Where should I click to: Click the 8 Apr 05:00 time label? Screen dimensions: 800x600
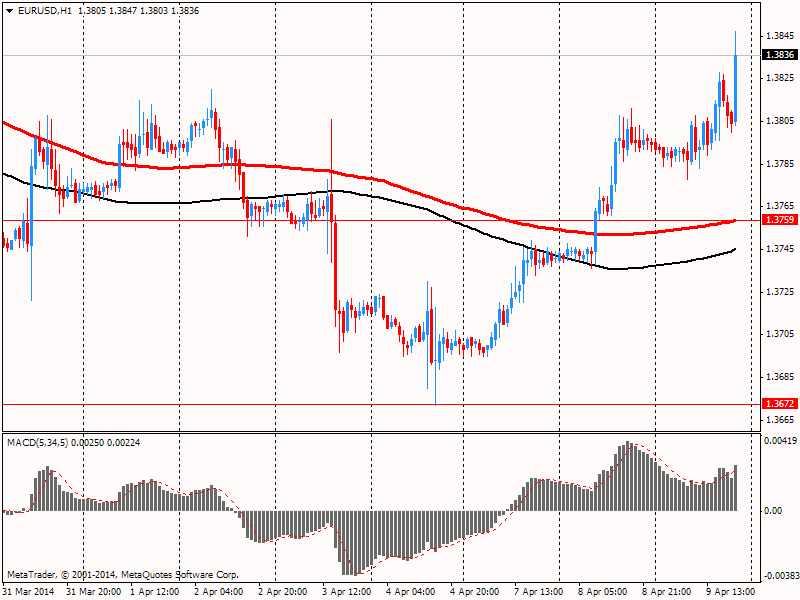tap(603, 592)
